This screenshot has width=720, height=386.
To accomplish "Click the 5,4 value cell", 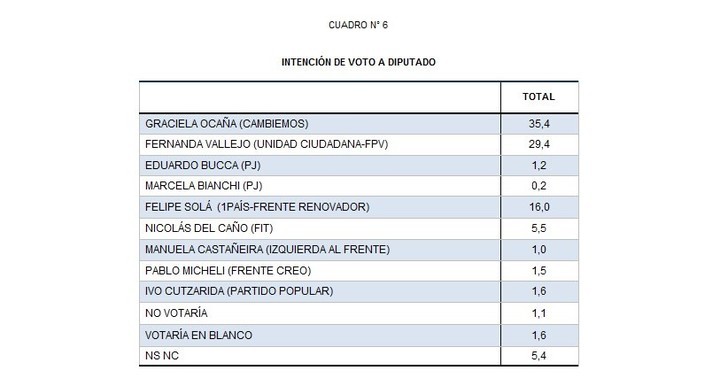I will 539,356.
